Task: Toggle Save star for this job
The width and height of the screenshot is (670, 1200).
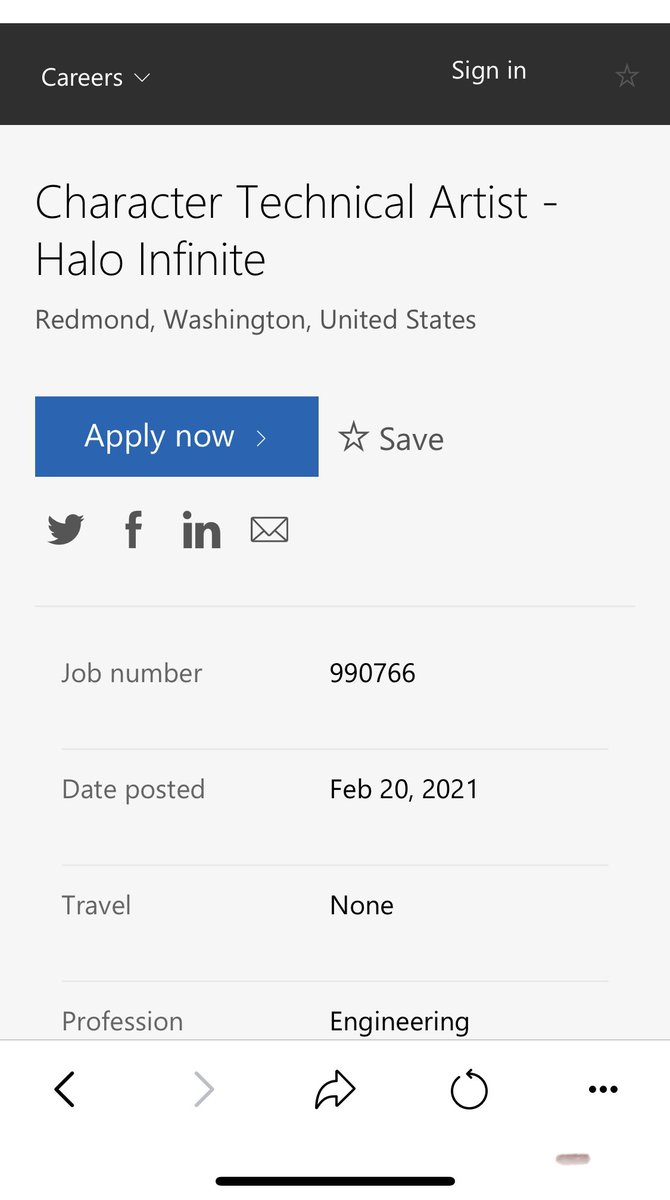Action: (391, 438)
